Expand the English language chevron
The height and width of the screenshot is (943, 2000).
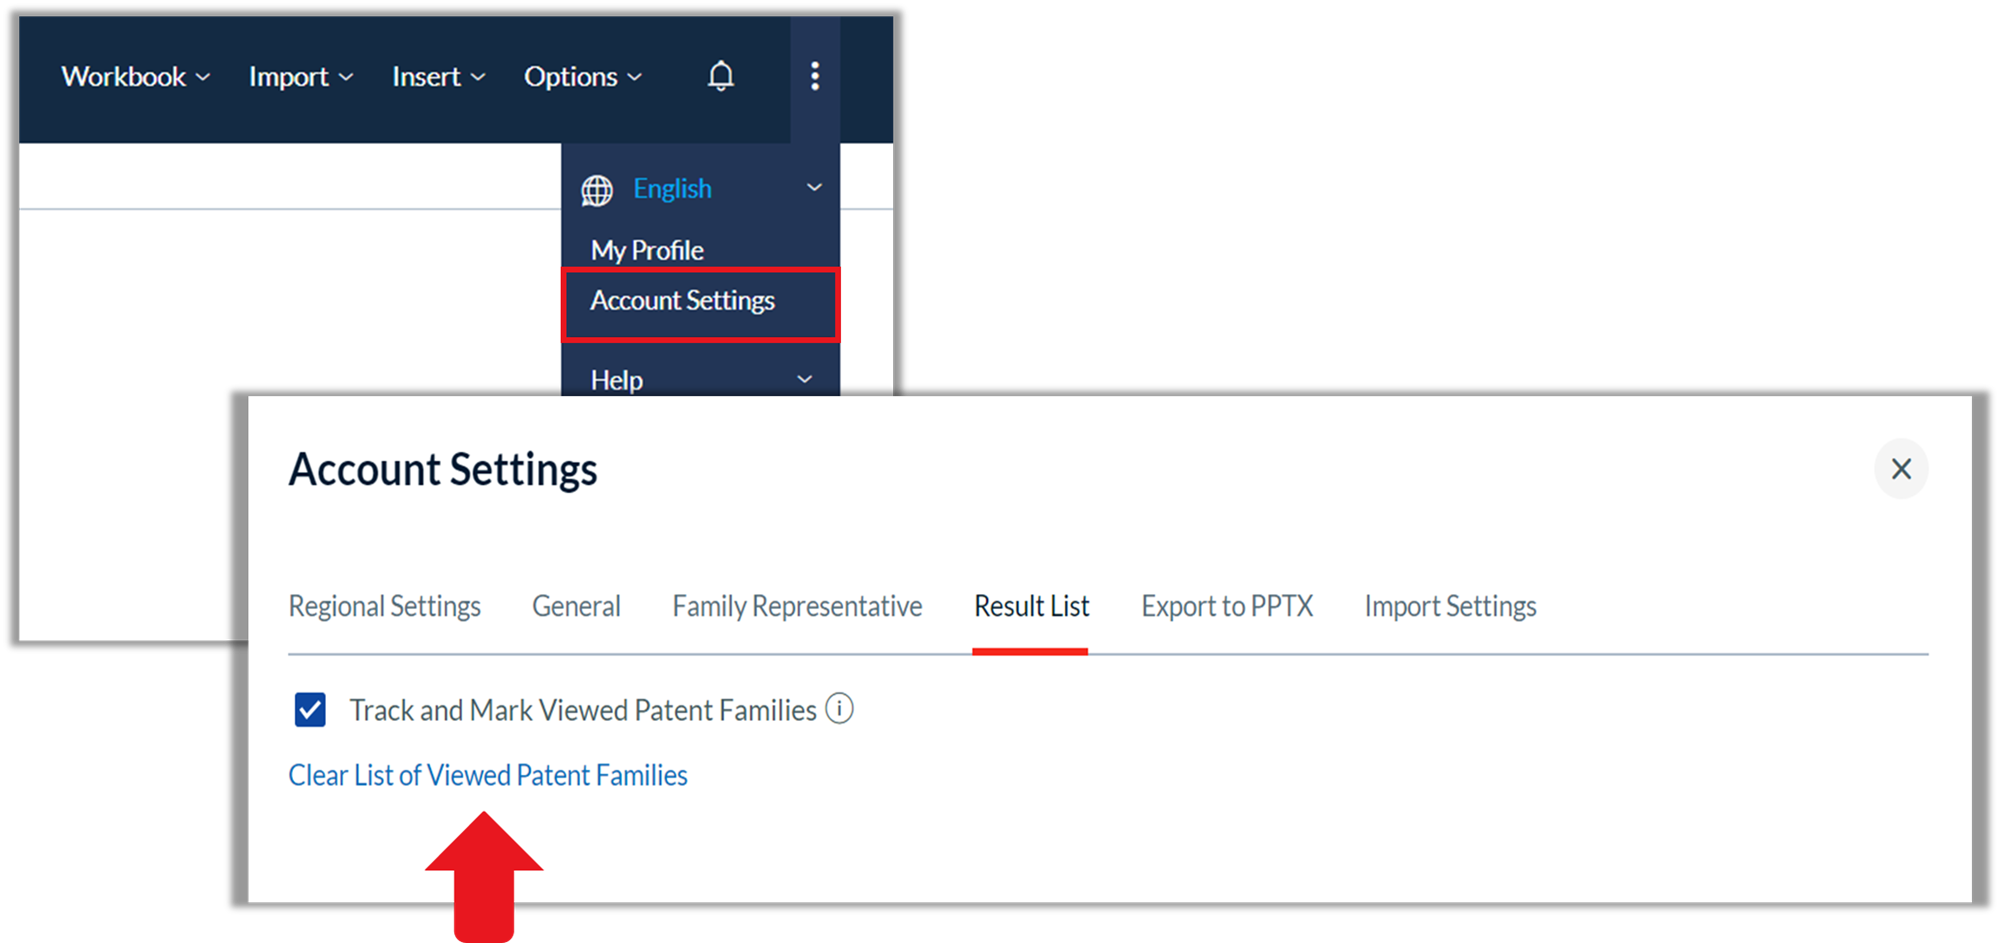(814, 187)
